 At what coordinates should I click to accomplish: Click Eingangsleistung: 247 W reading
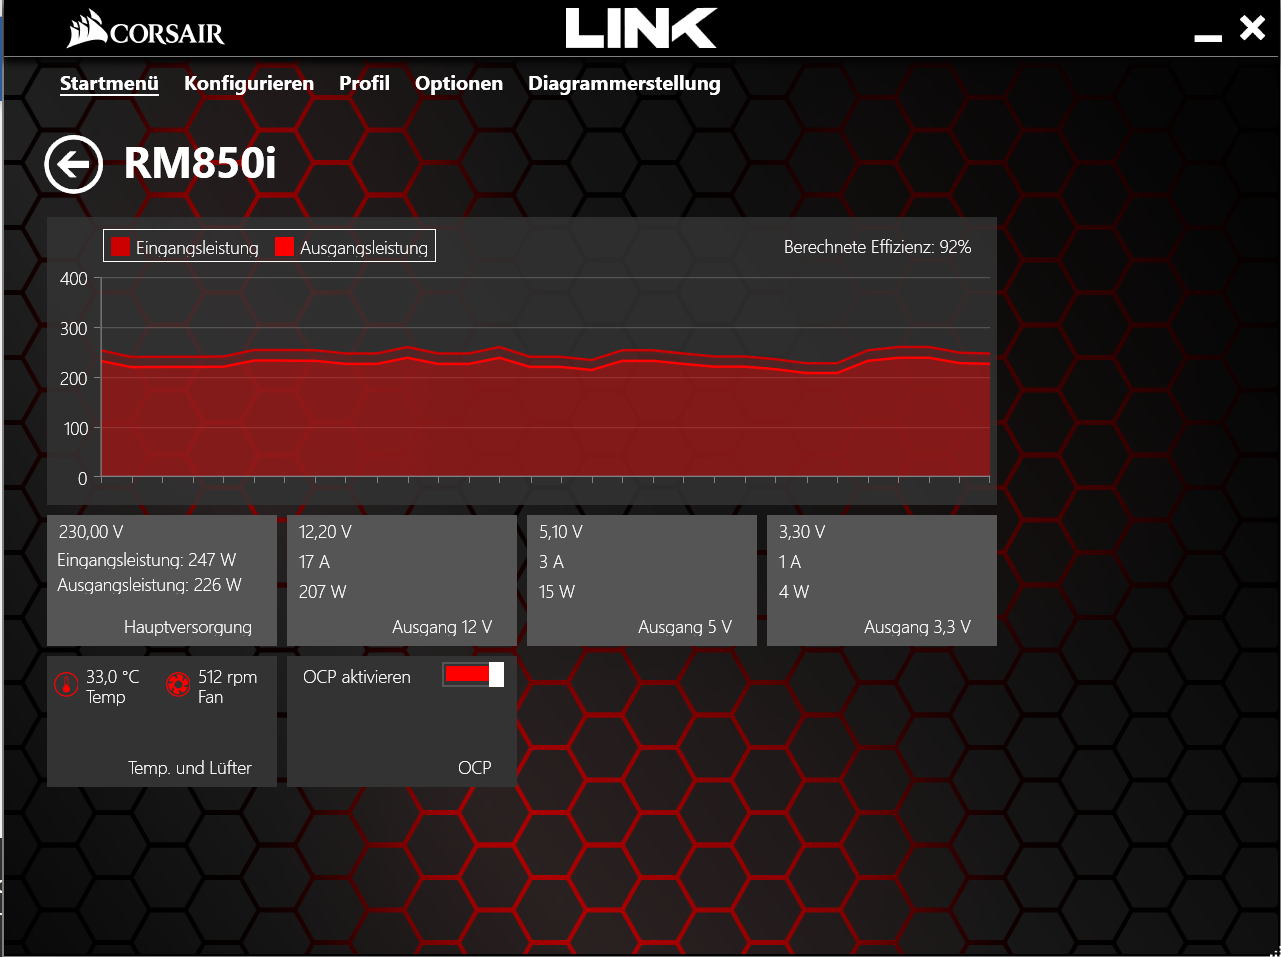click(147, 560)
